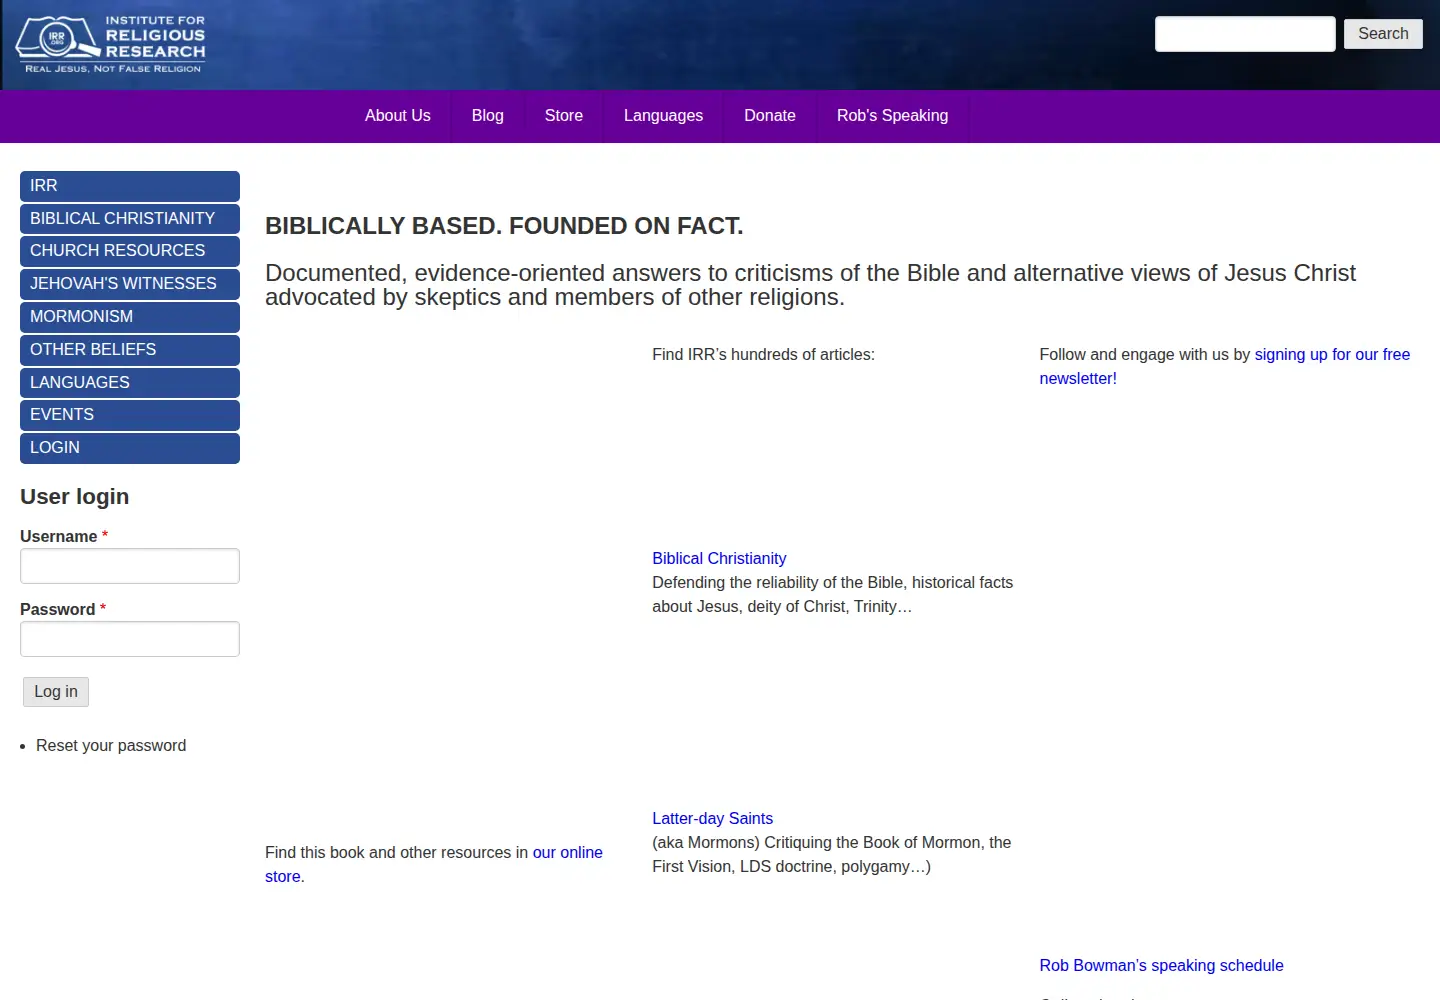View Events from the sidebar
The height and width of the screenshot is (1000, 1440).
[x=130, y=415]
